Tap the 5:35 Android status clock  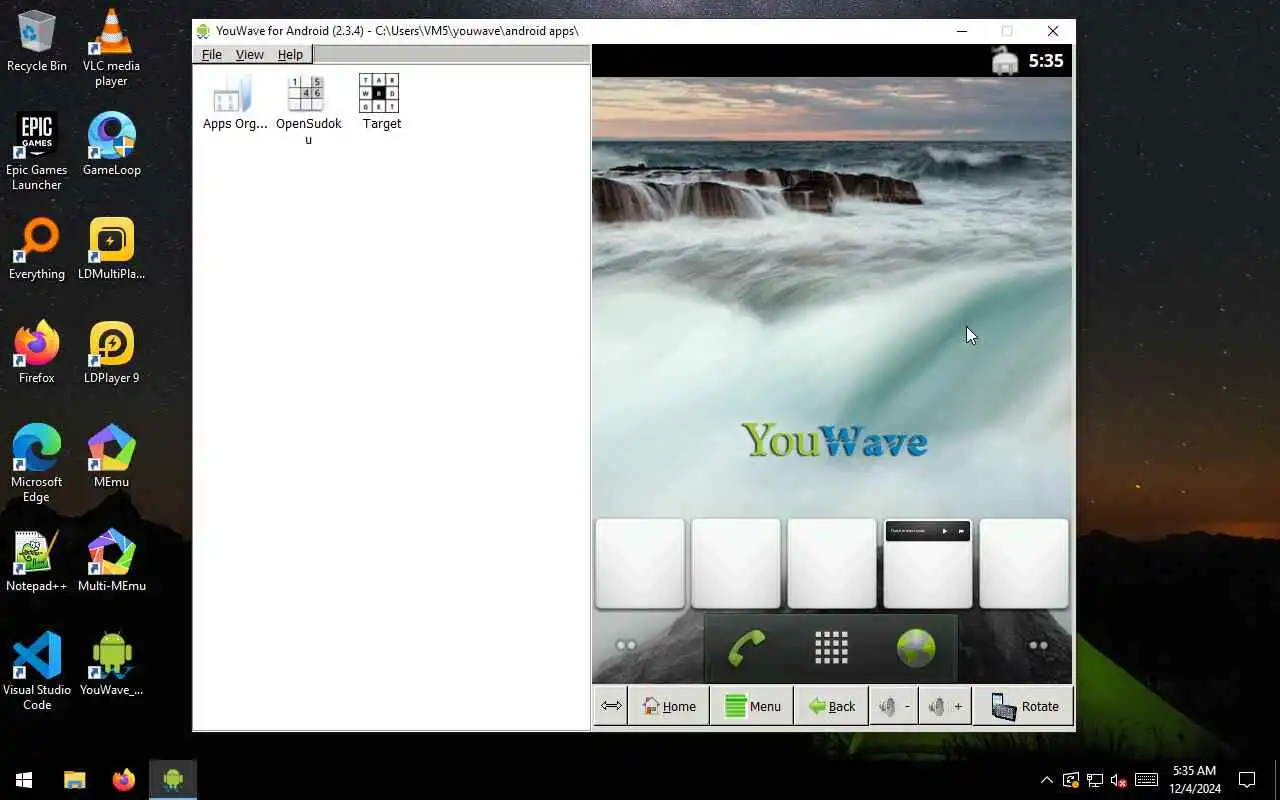(x=1046, y=61)
